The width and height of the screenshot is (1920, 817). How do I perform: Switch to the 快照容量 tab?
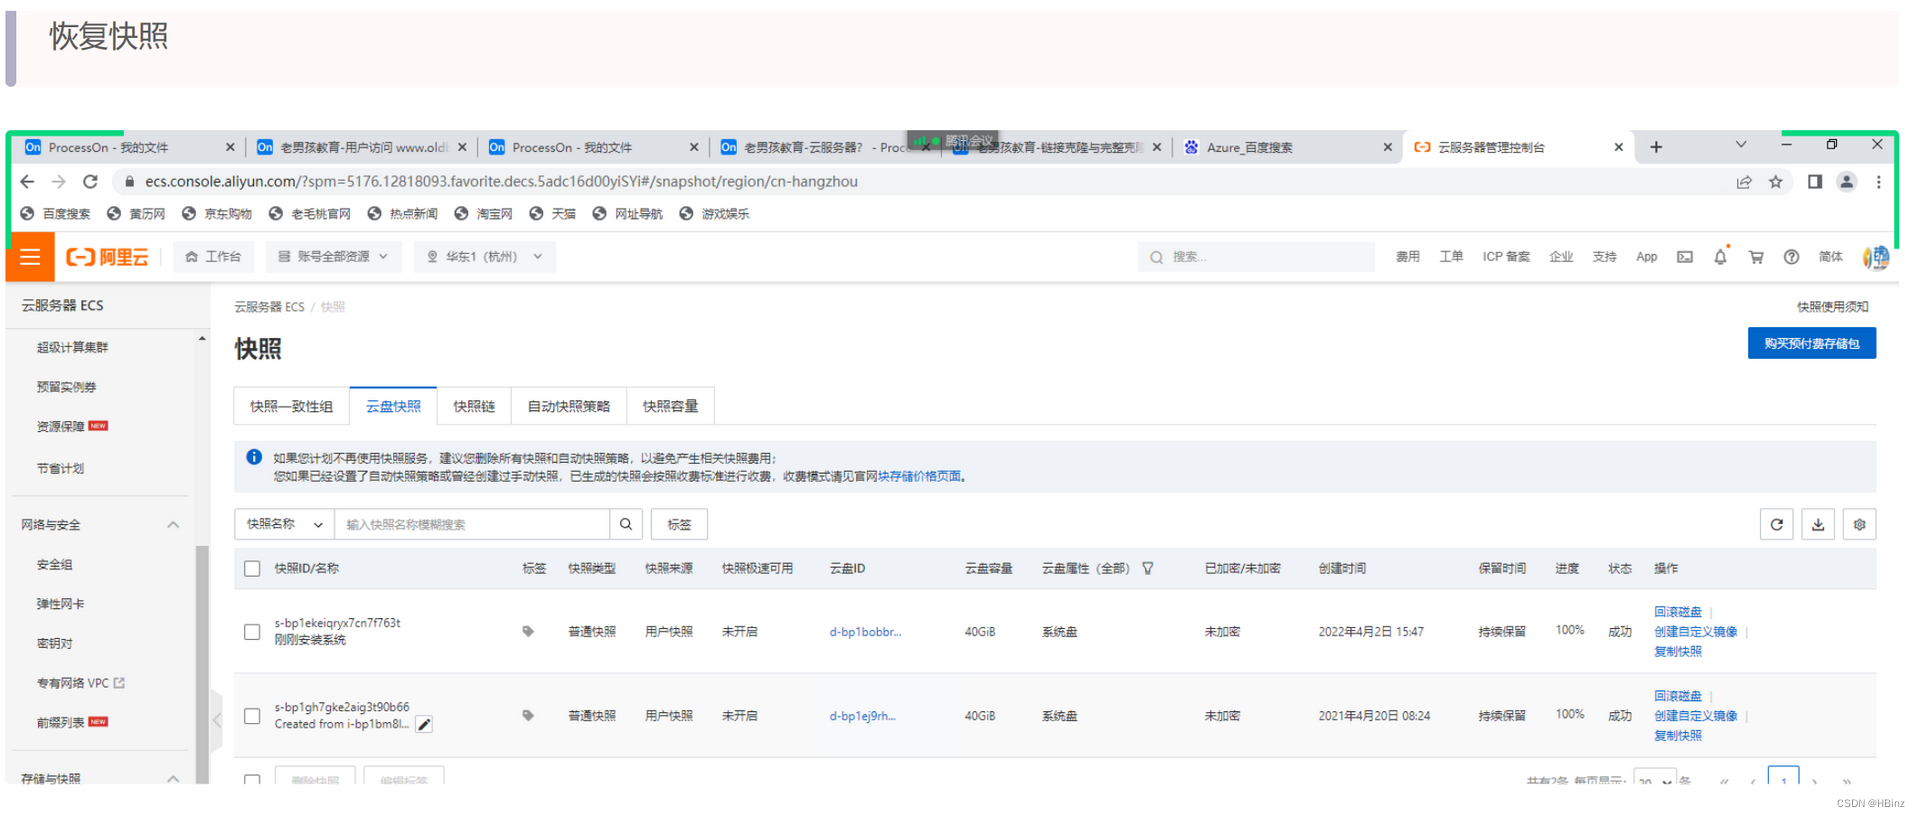pos(670,406)
